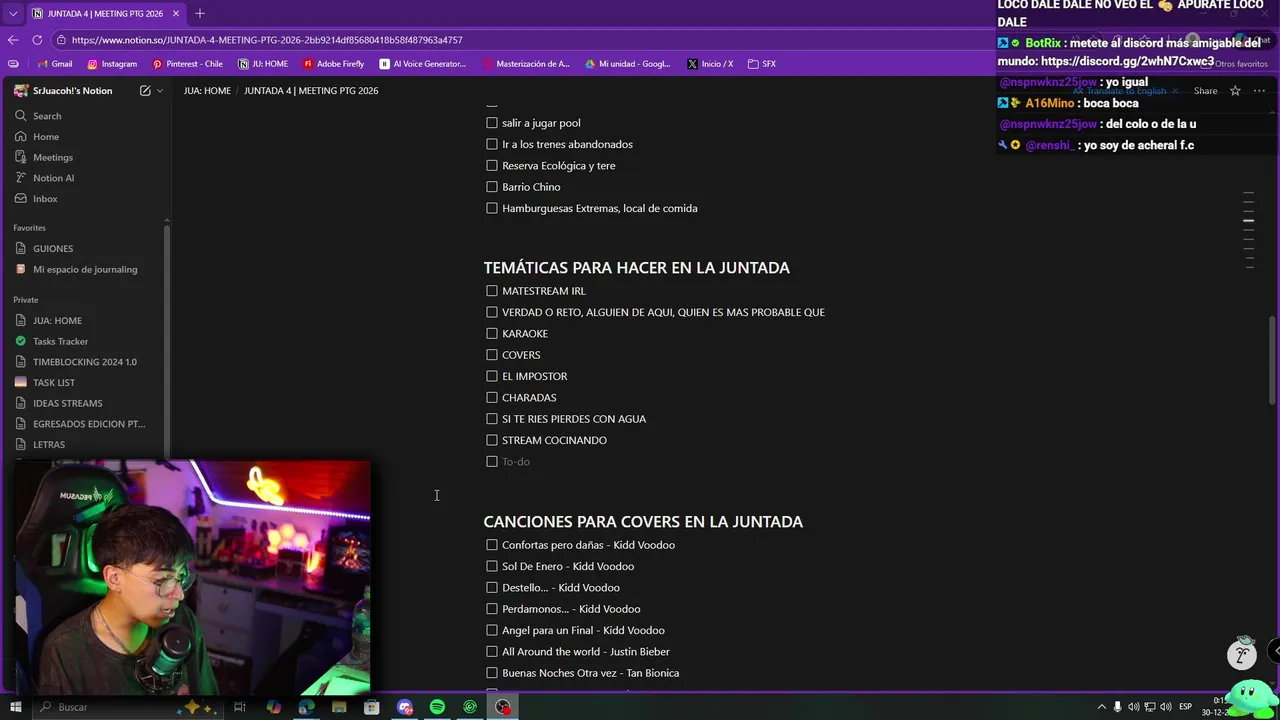The width and height of the screenshot is (1280, 720).
Task: Open the Gmail bookmark
Action: tap(55, 64)
